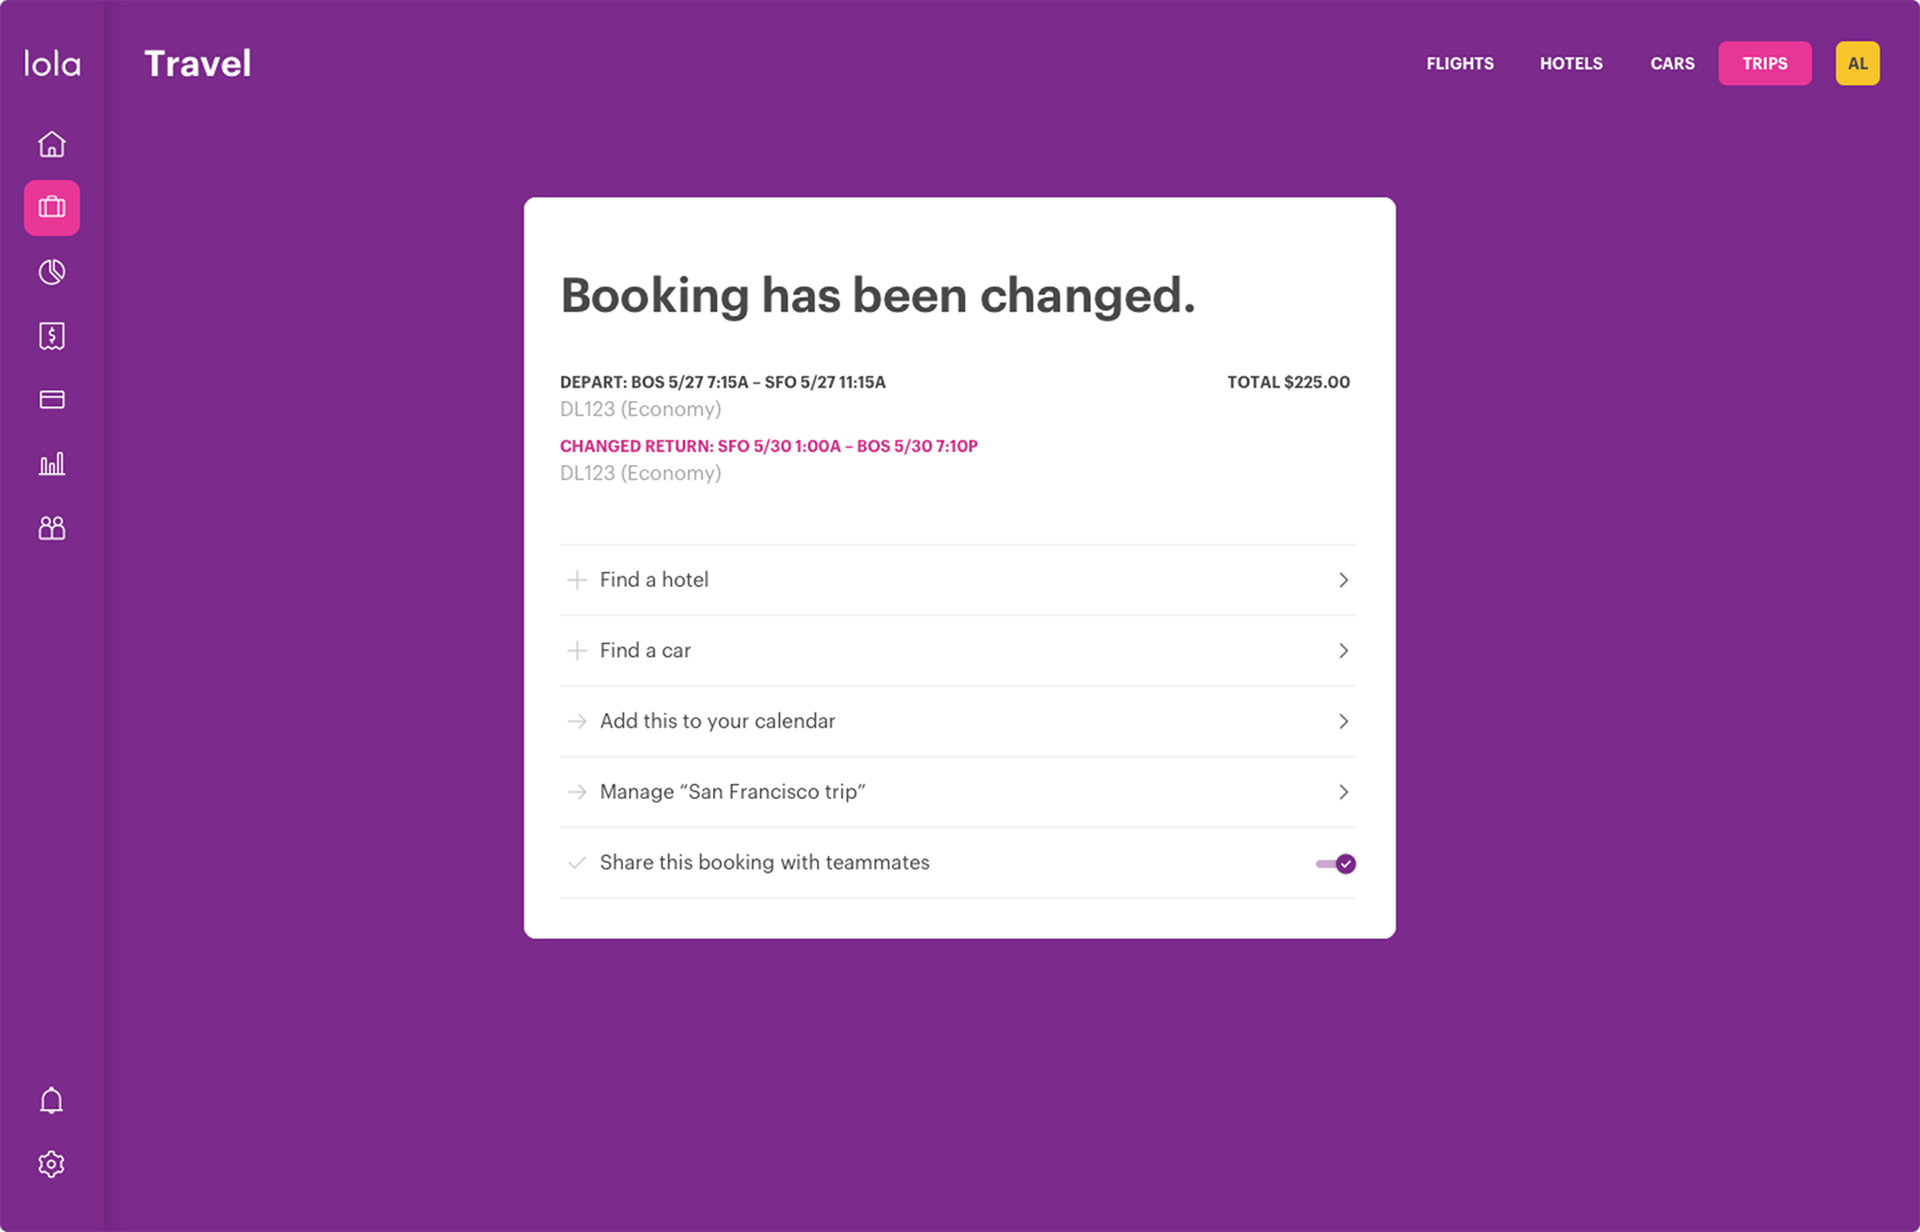Open the Home icon in sidebar

[52, 144]
